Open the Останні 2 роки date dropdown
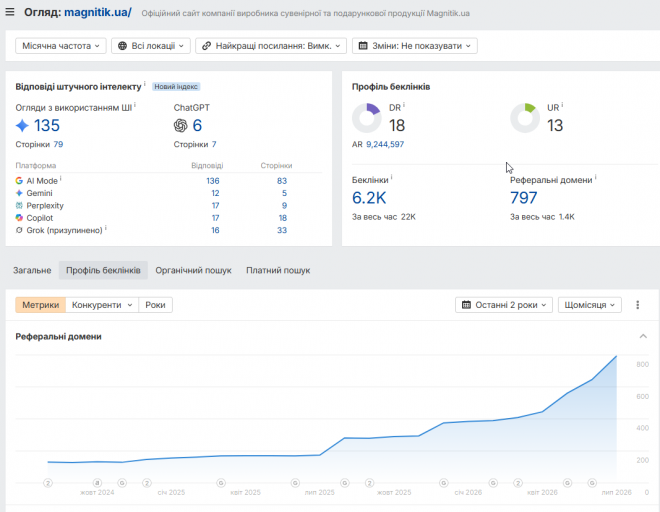The image size is (660, 512). [503, 305]
